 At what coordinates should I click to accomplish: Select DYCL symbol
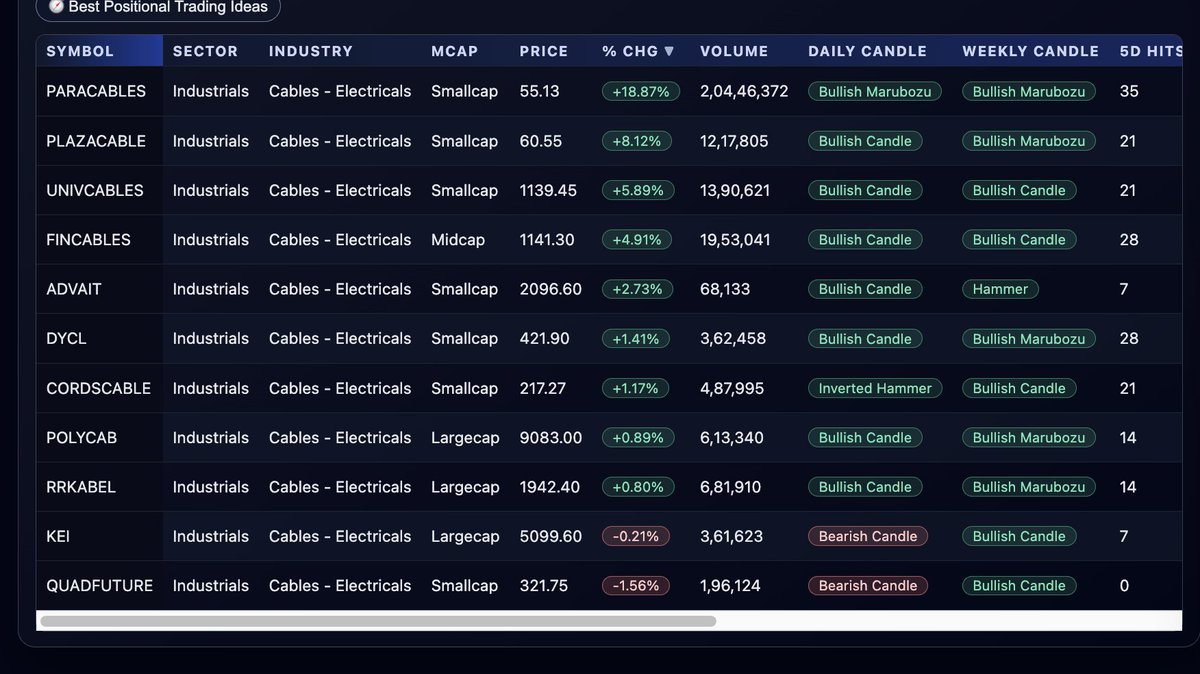(66, 339)
